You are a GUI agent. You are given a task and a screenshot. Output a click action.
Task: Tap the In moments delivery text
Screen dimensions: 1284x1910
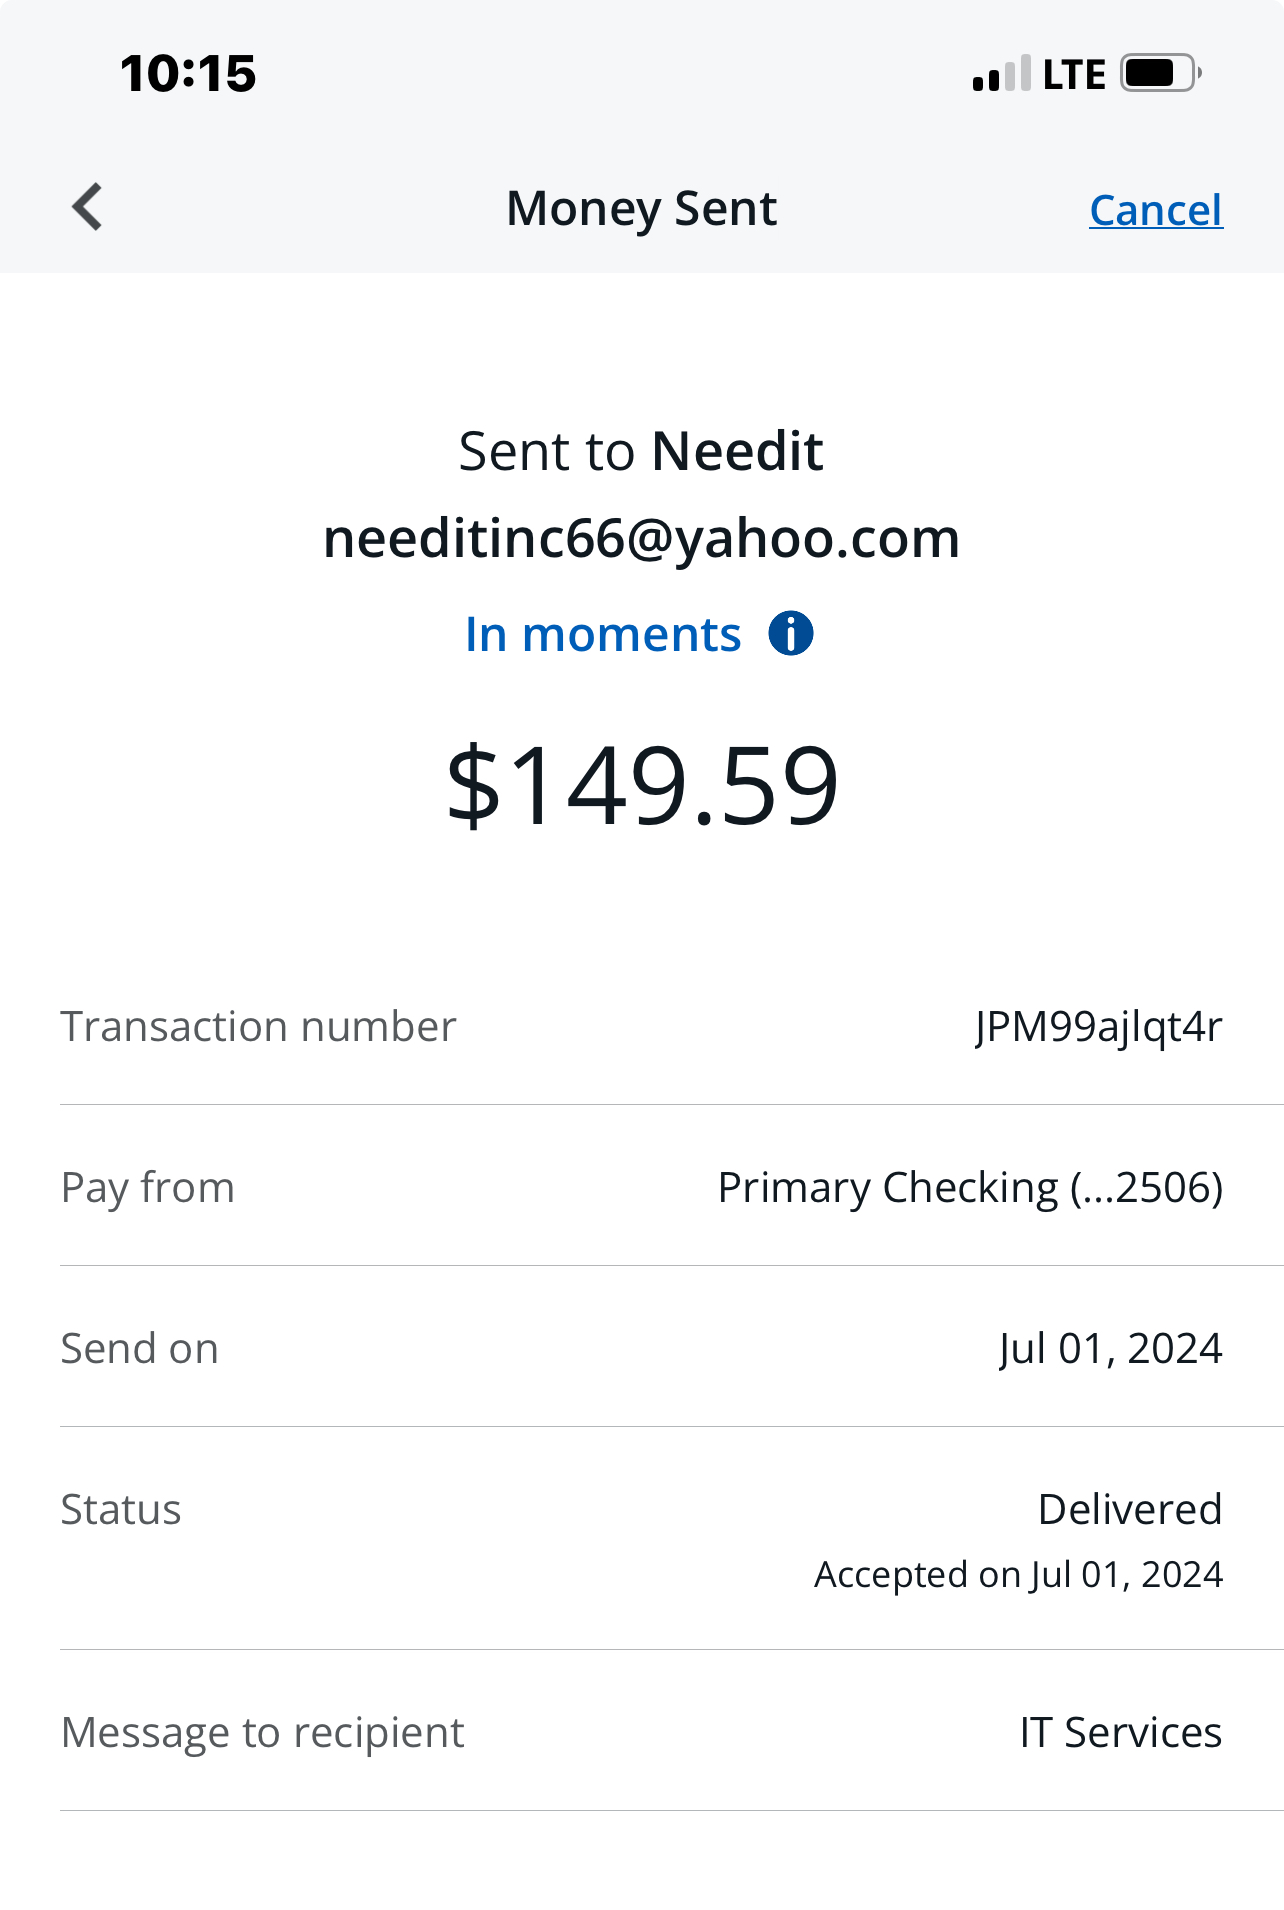[x=603, y=635]
